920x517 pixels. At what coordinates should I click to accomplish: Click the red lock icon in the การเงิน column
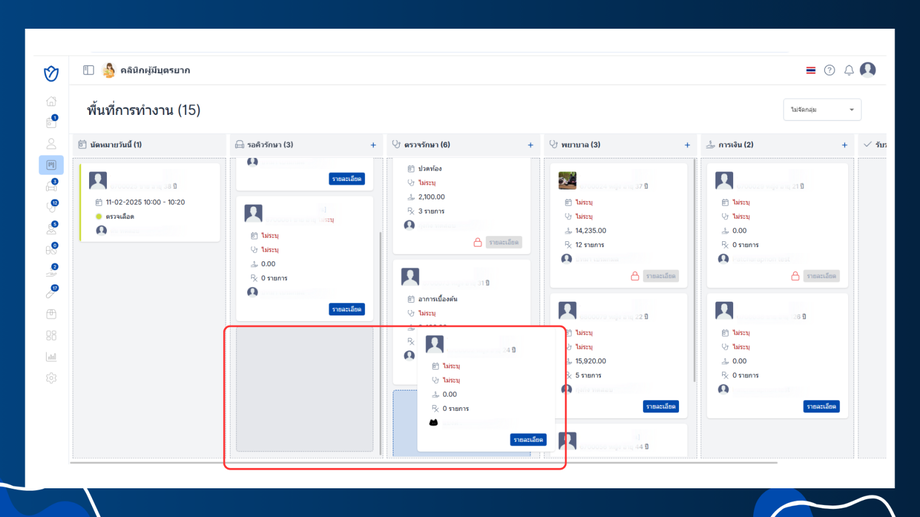coord(795,276)
